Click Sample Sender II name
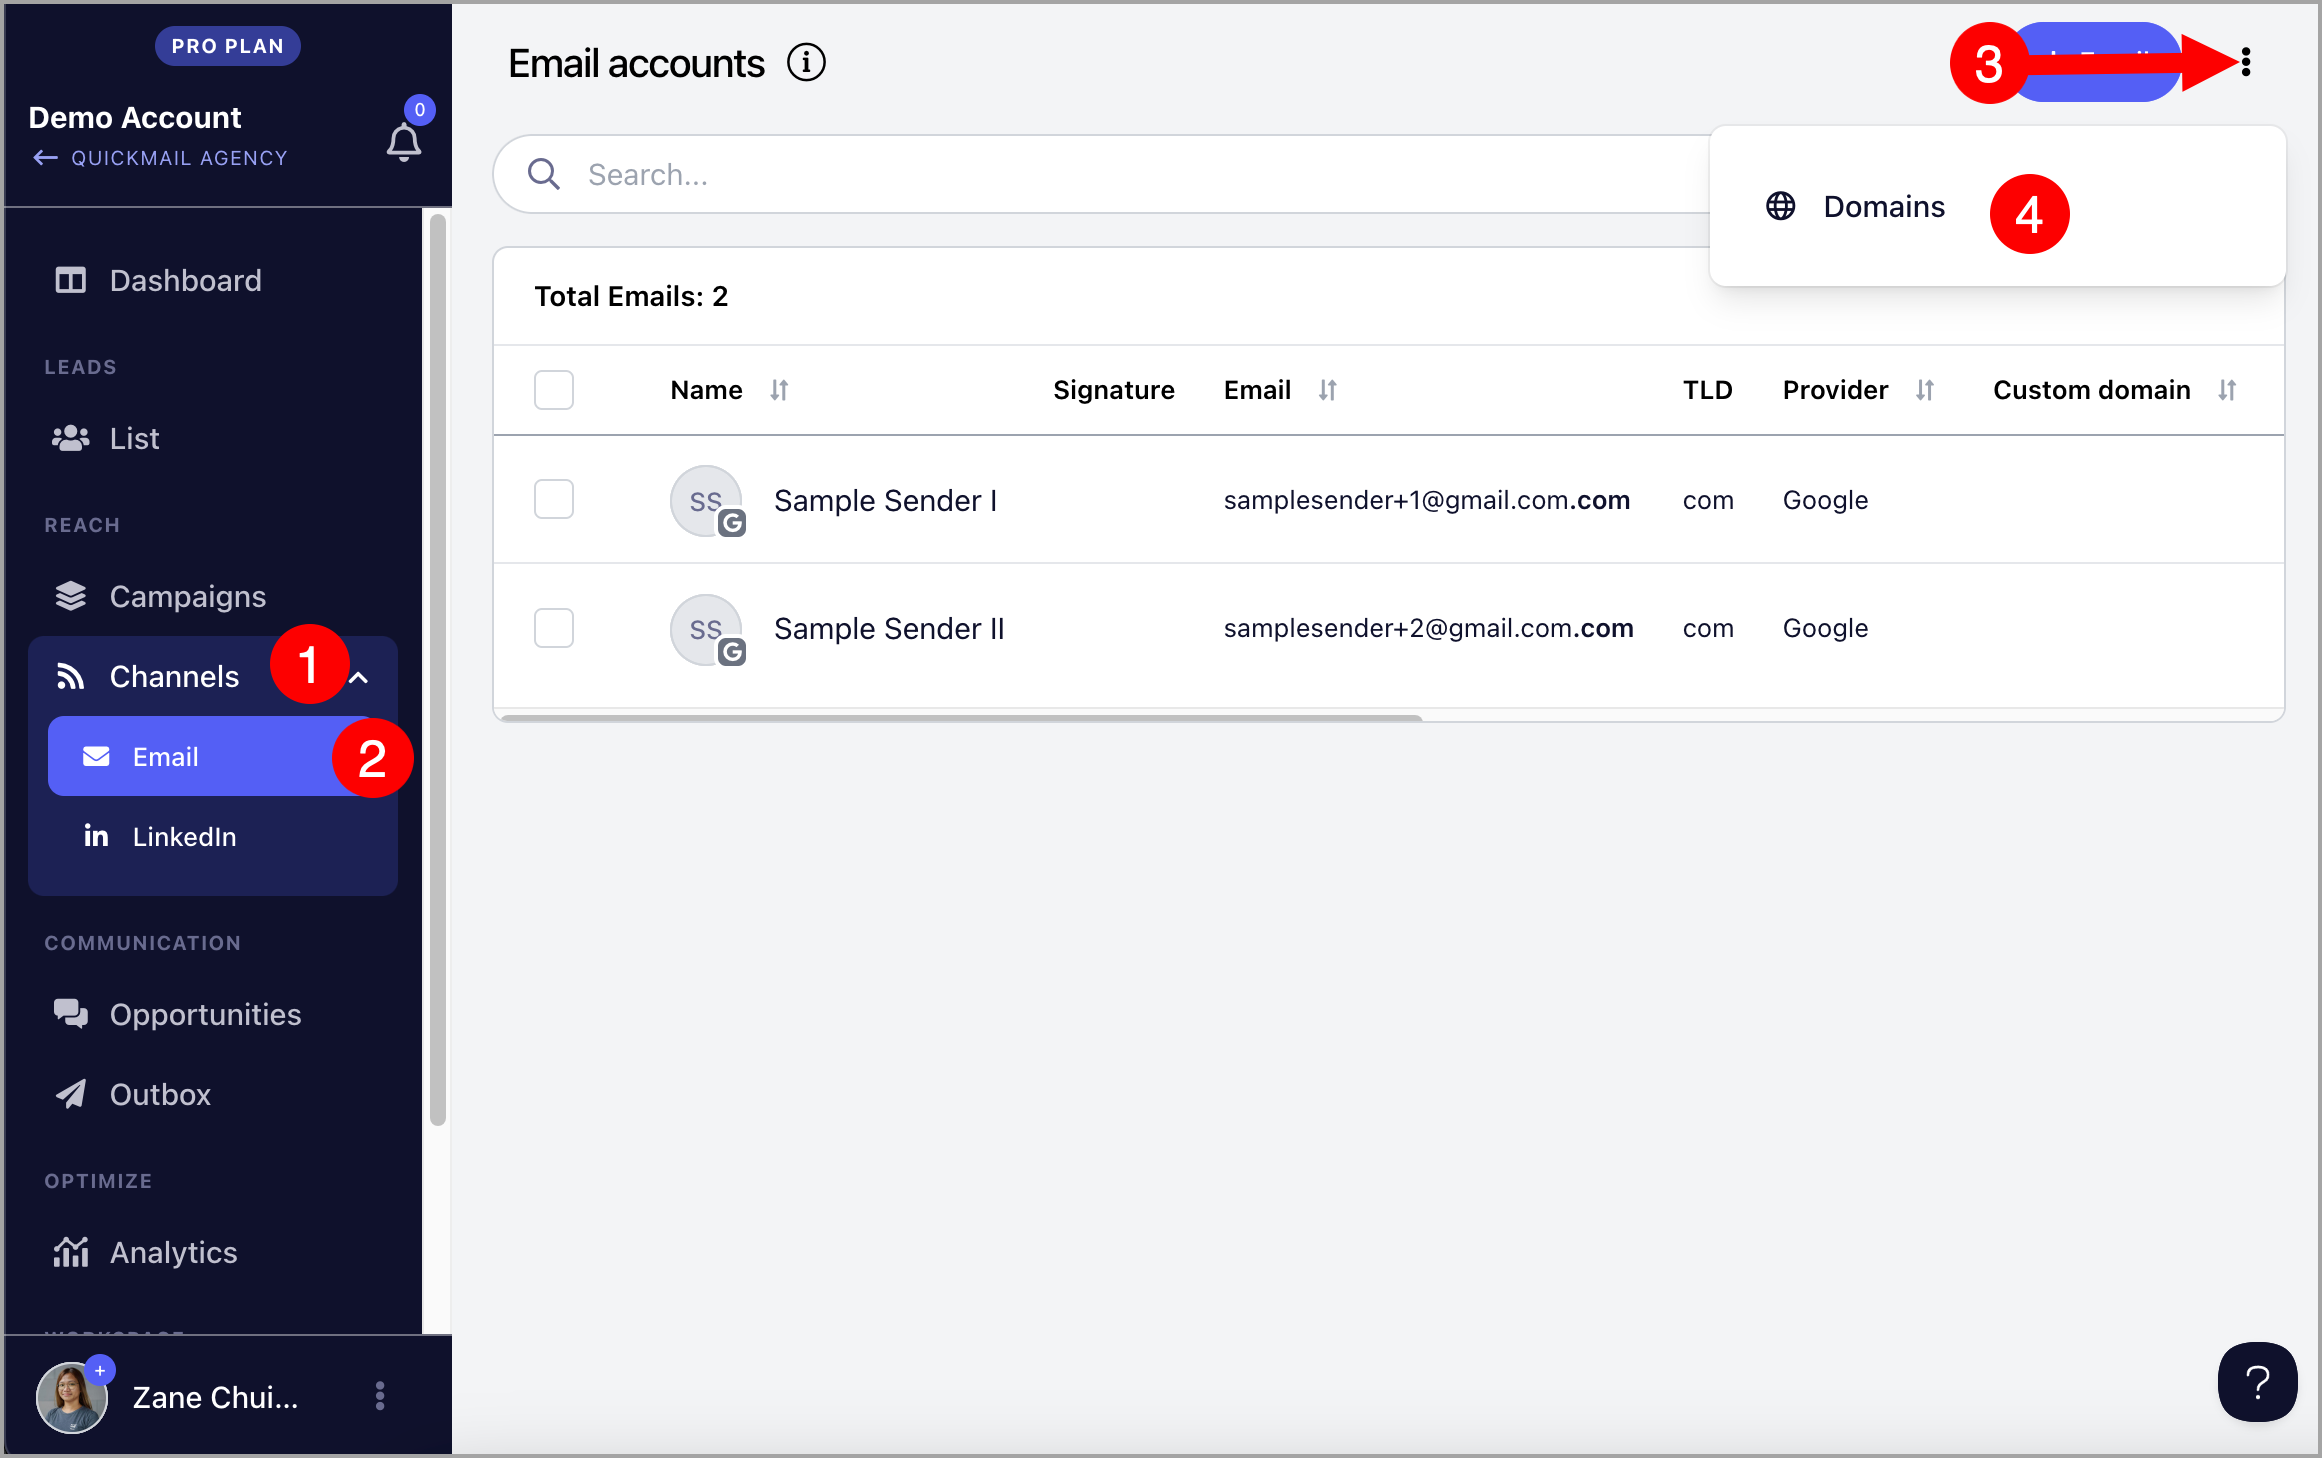The image size is (2322, 1458). 888,628
